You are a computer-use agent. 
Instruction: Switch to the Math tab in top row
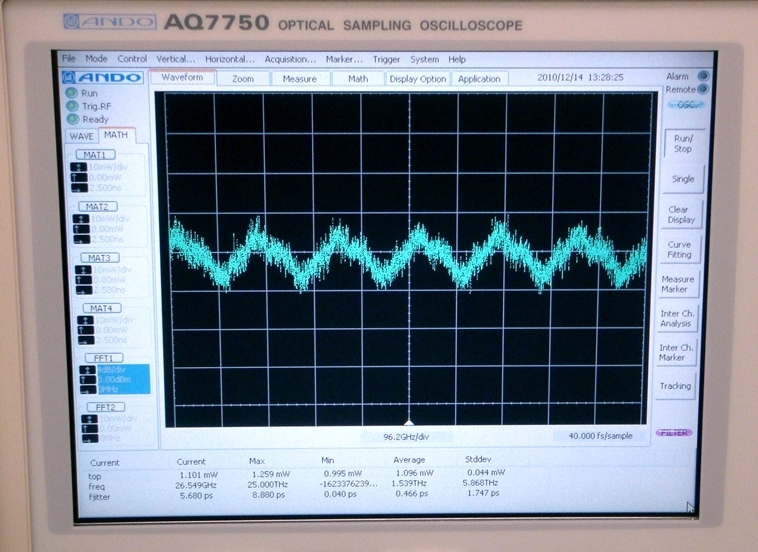358,79
